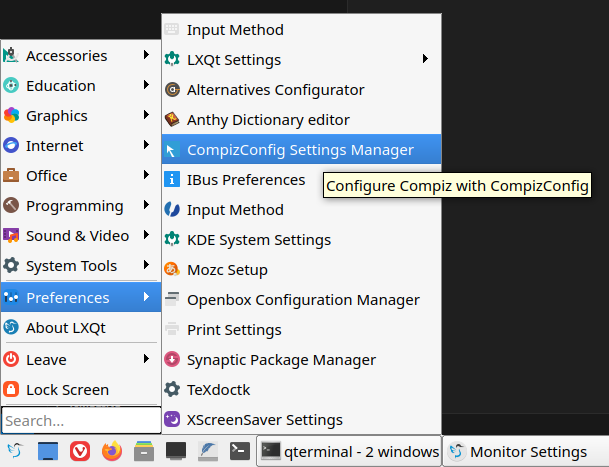Click the 'Synaptic Package Manager' label
The height and width of the screenshot is (467, 609).
[x=281, y=360]
